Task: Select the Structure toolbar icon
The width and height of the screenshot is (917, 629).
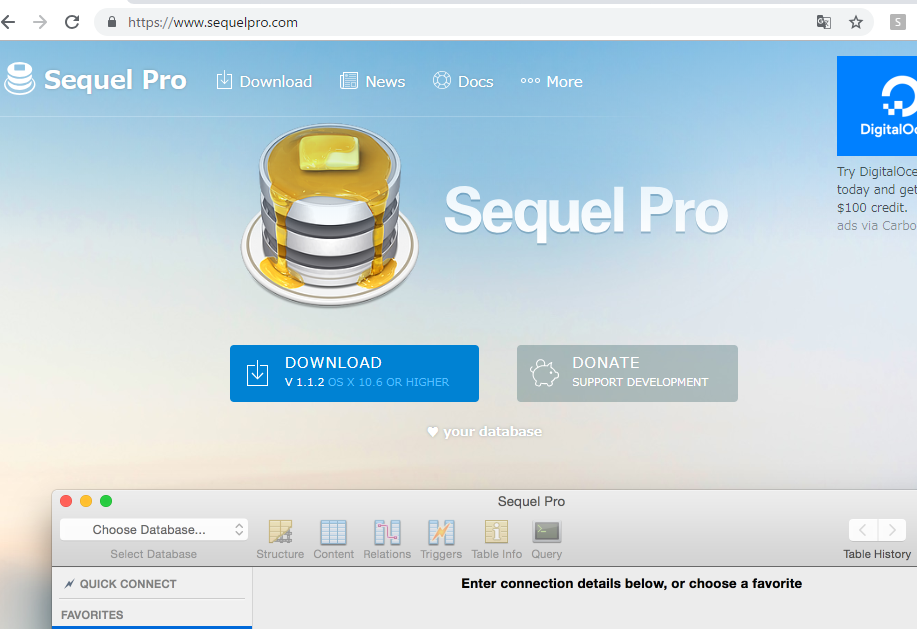Action: tap(280, 532)
